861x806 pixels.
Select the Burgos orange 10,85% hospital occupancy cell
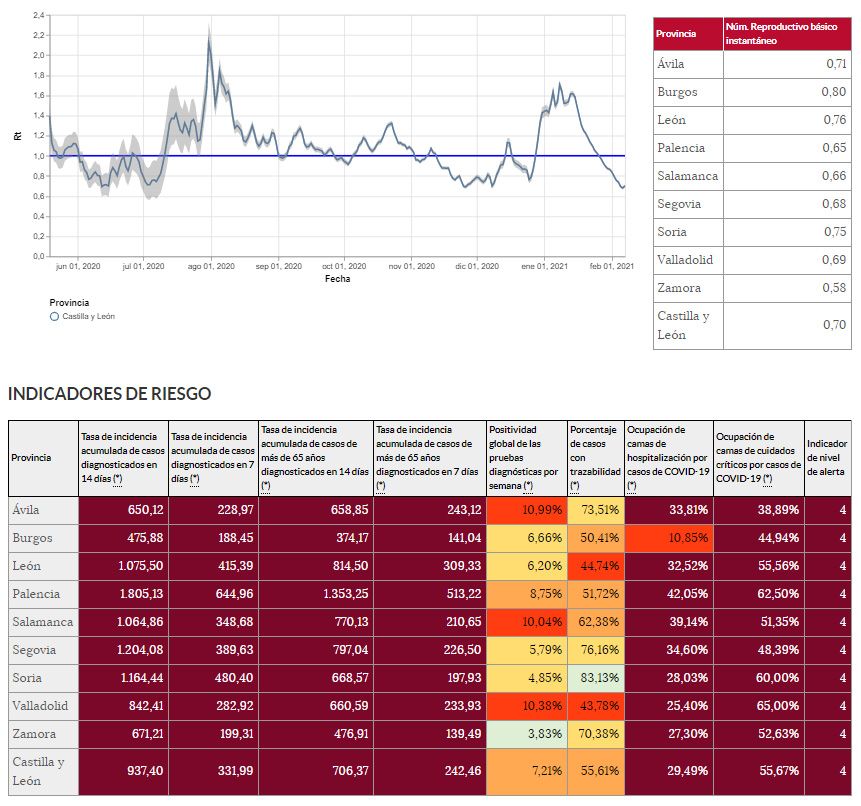[x=668, y=538]
